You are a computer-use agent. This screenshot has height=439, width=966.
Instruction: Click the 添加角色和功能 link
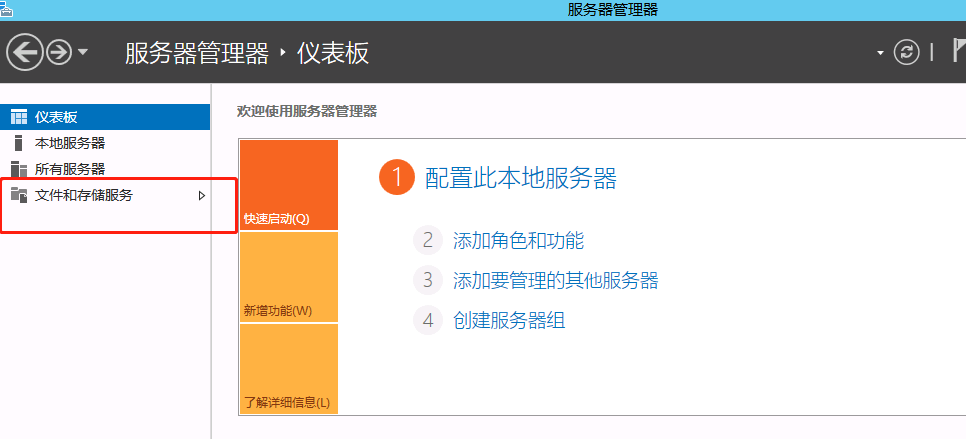tap(518, 240)
